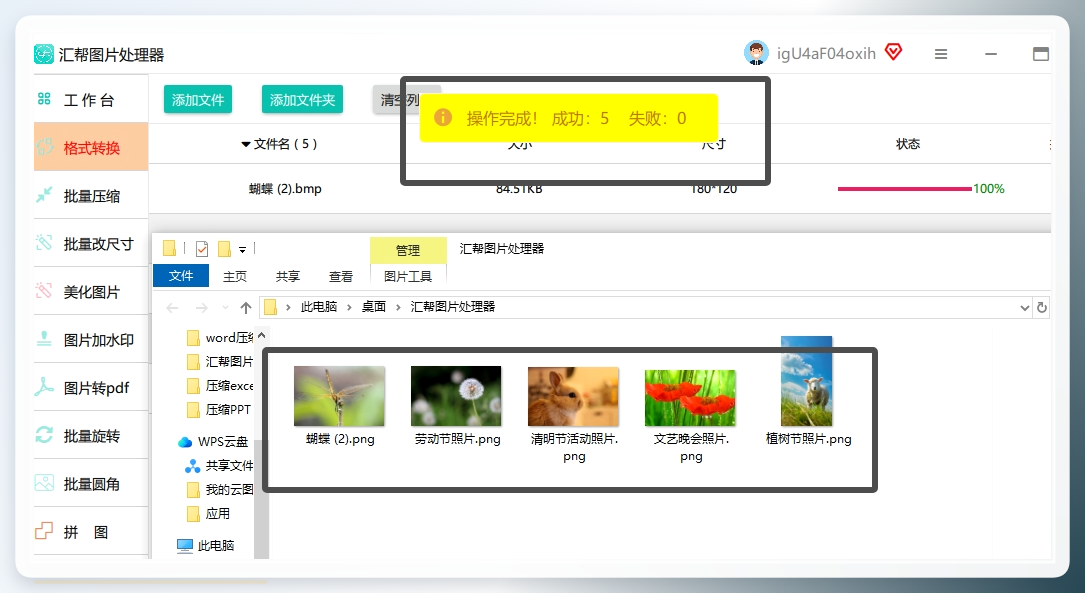Click the Explorer back arrow
The width and height of the screenshot is (1085, 593).
pyautogui.click(x=172, y=307)
